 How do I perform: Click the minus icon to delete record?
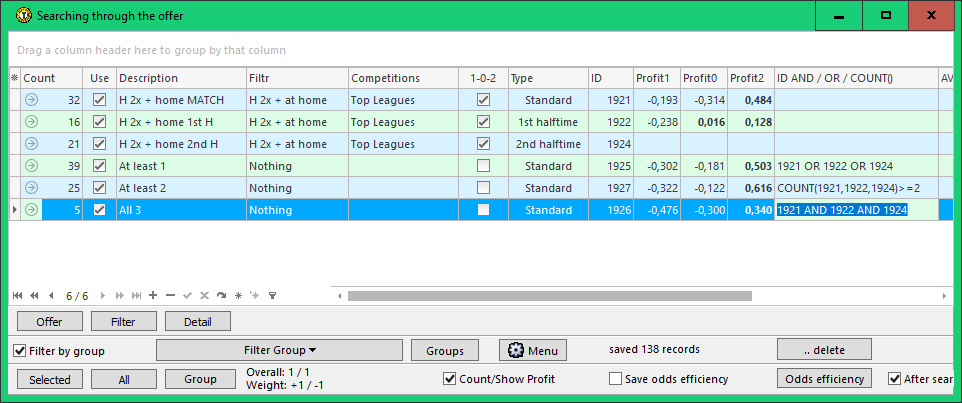(x=170, y=296)
